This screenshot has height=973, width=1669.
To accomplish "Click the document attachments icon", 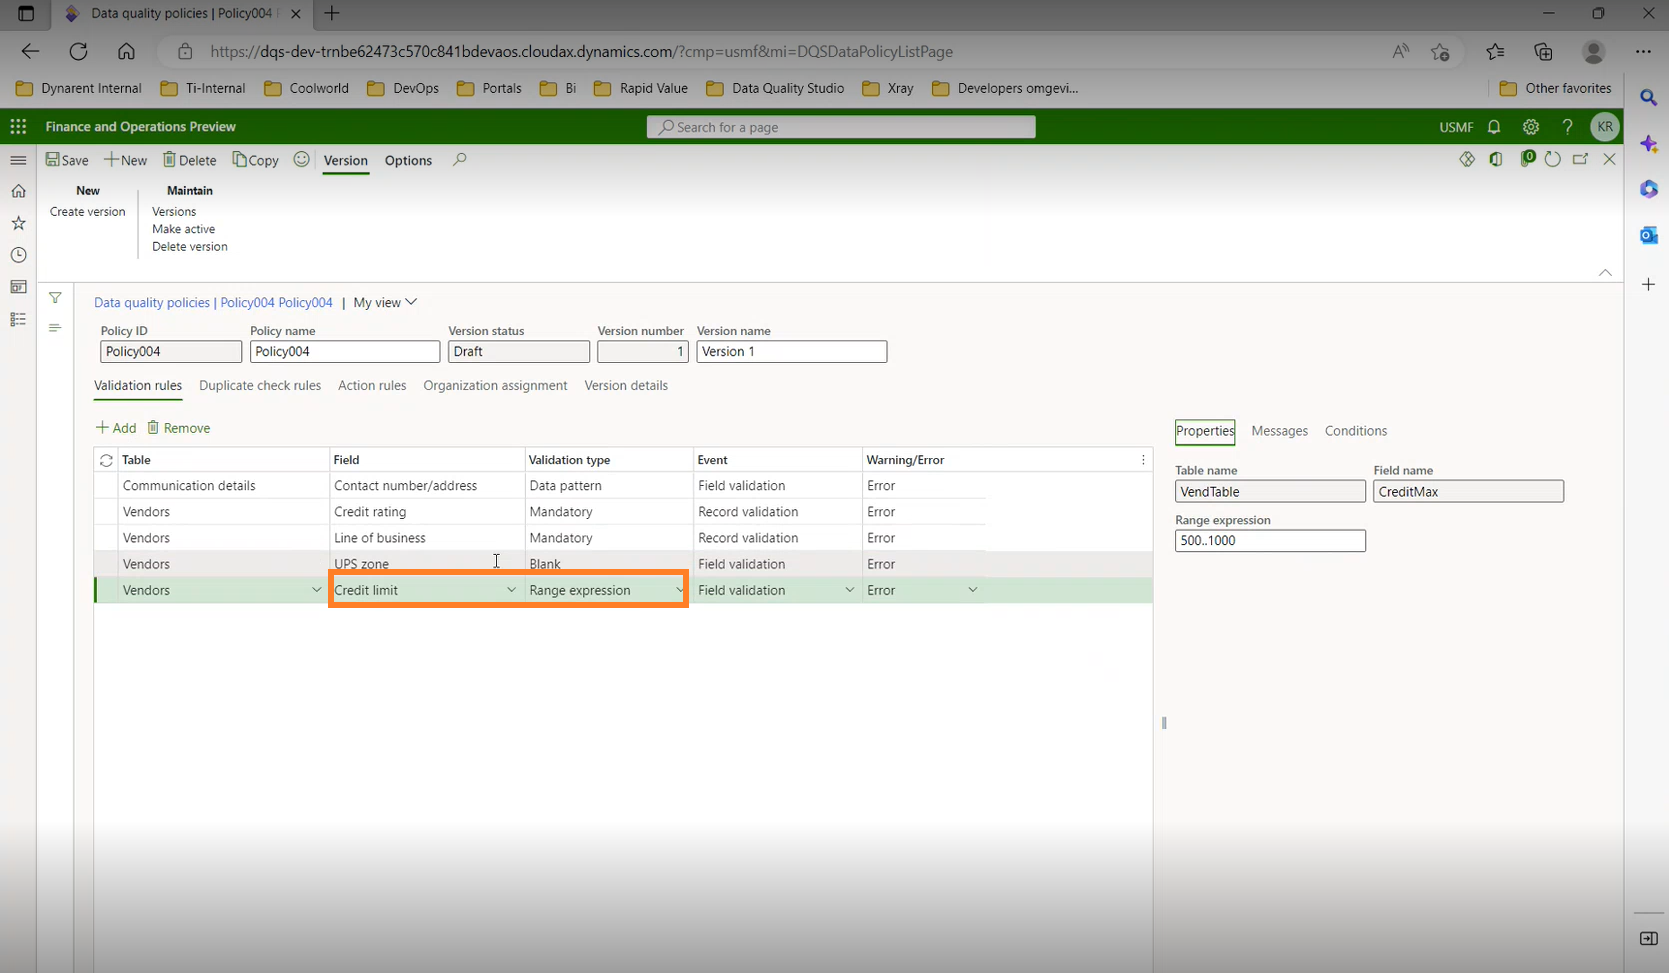I will pyautogui.click(x=1527, y=159).
